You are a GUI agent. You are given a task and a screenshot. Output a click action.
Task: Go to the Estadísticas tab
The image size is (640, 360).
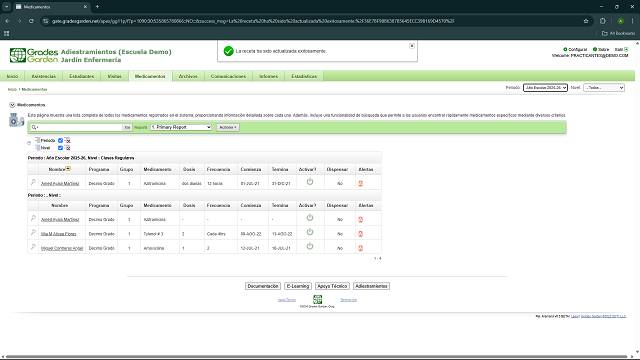[304, 76]
